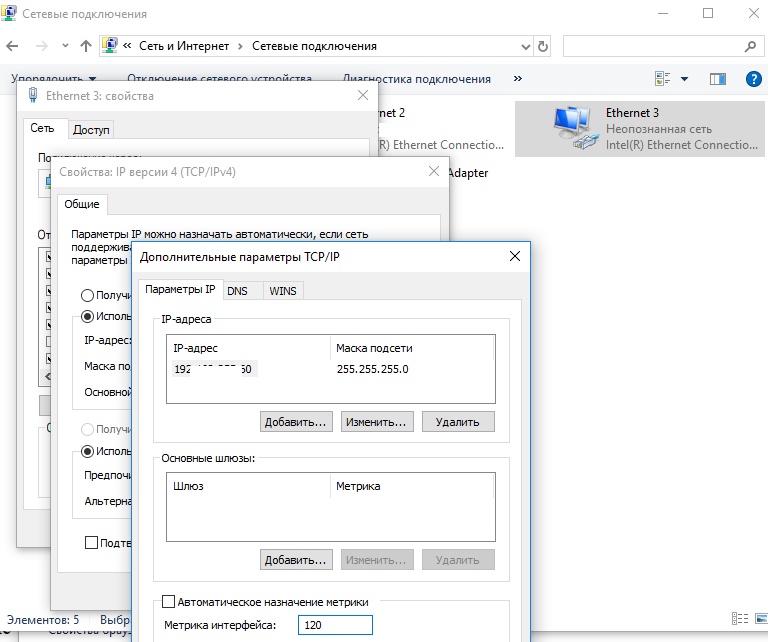Click the Ethernet 3 connection name
780x642 pixels.
coord(632,113)
